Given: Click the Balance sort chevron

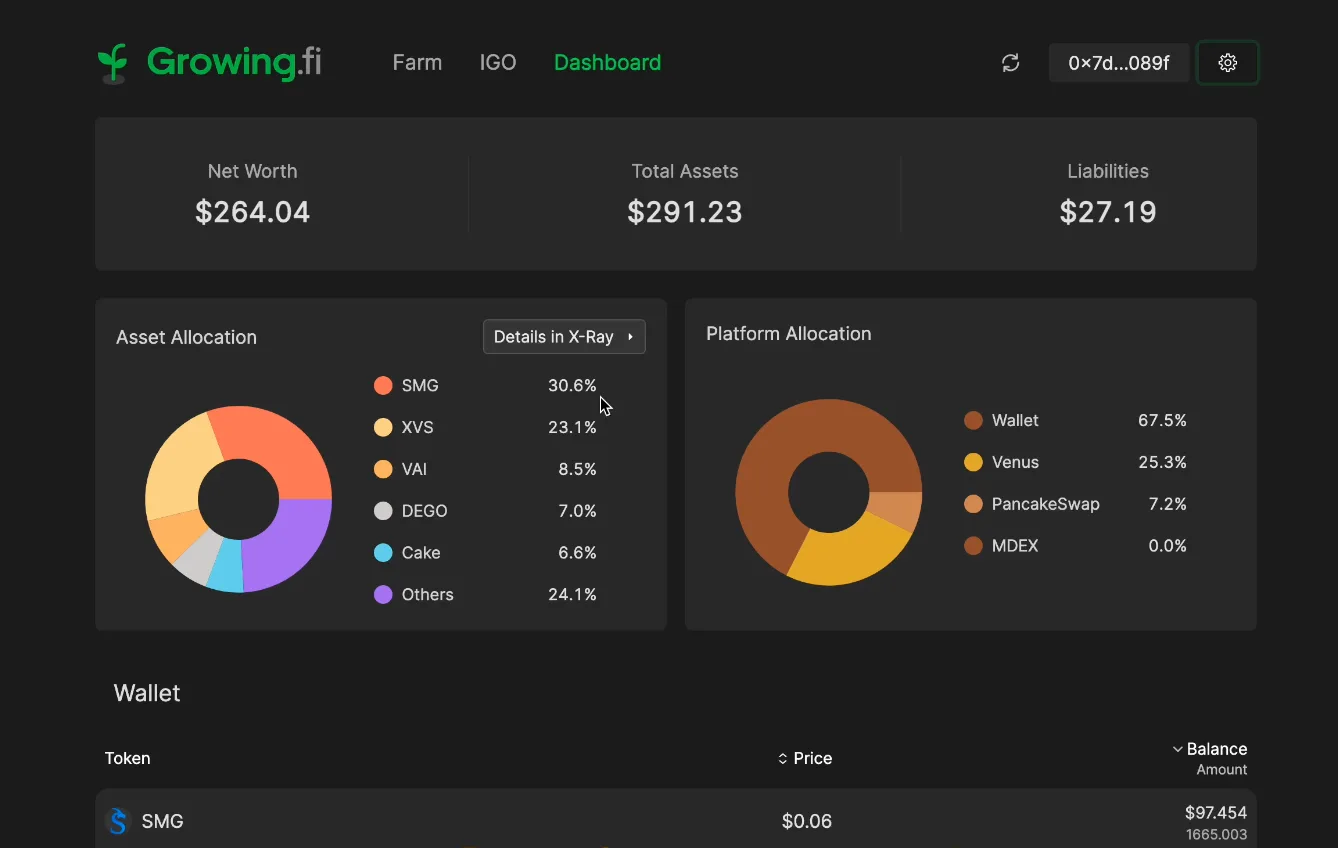Looking at the screenshot, I should 1177,749.
